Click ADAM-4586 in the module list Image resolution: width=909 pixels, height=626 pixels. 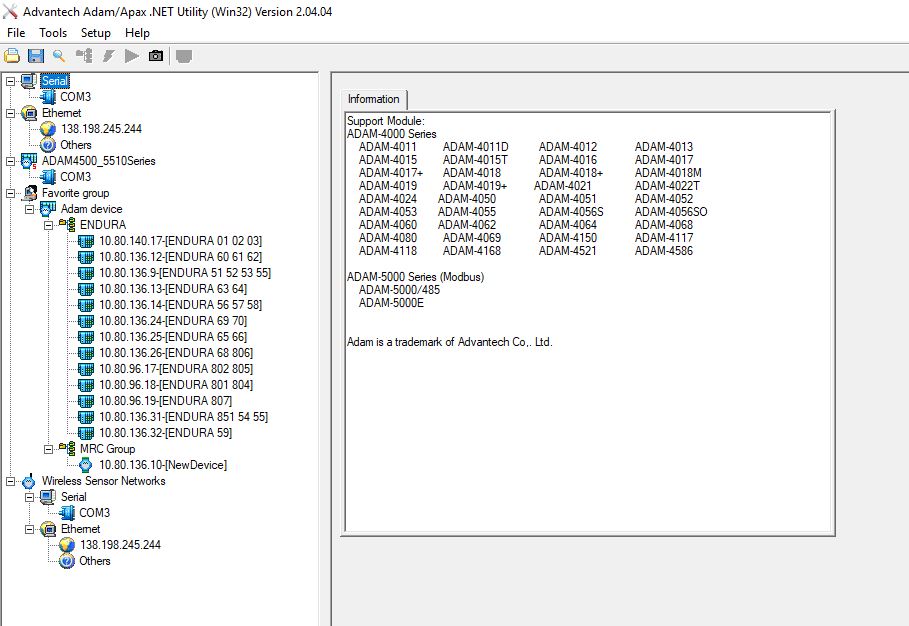(x=663, y=251)
